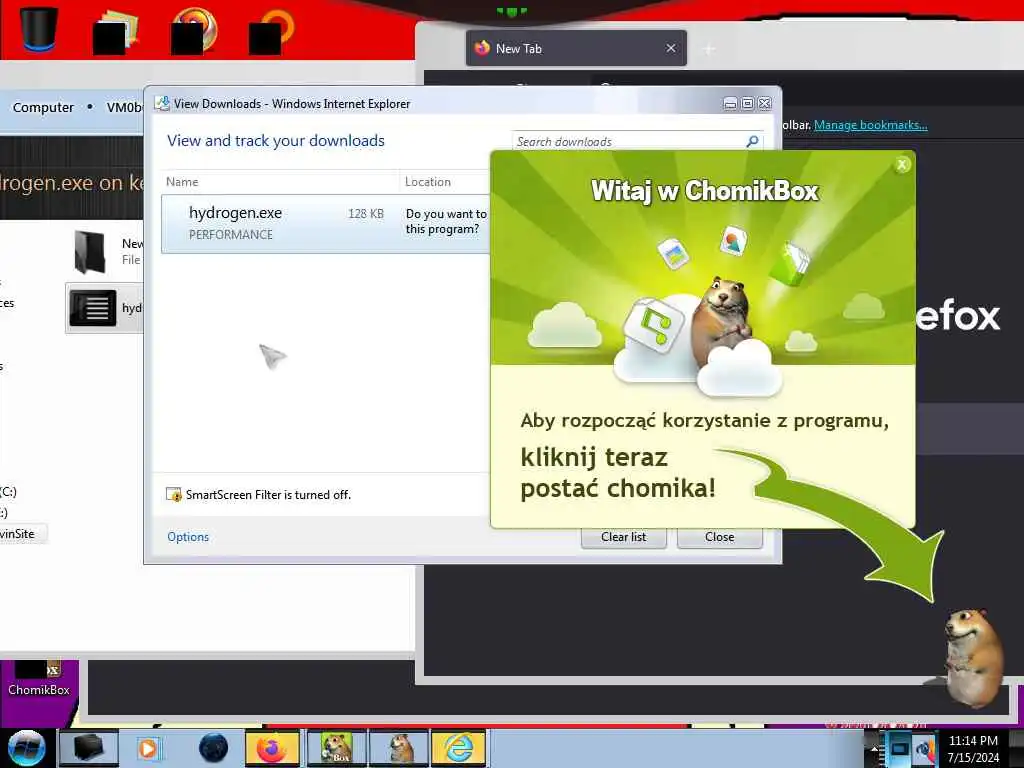
Task: Open the dark globe icon in the taskbar
Action: coord(214,748)
